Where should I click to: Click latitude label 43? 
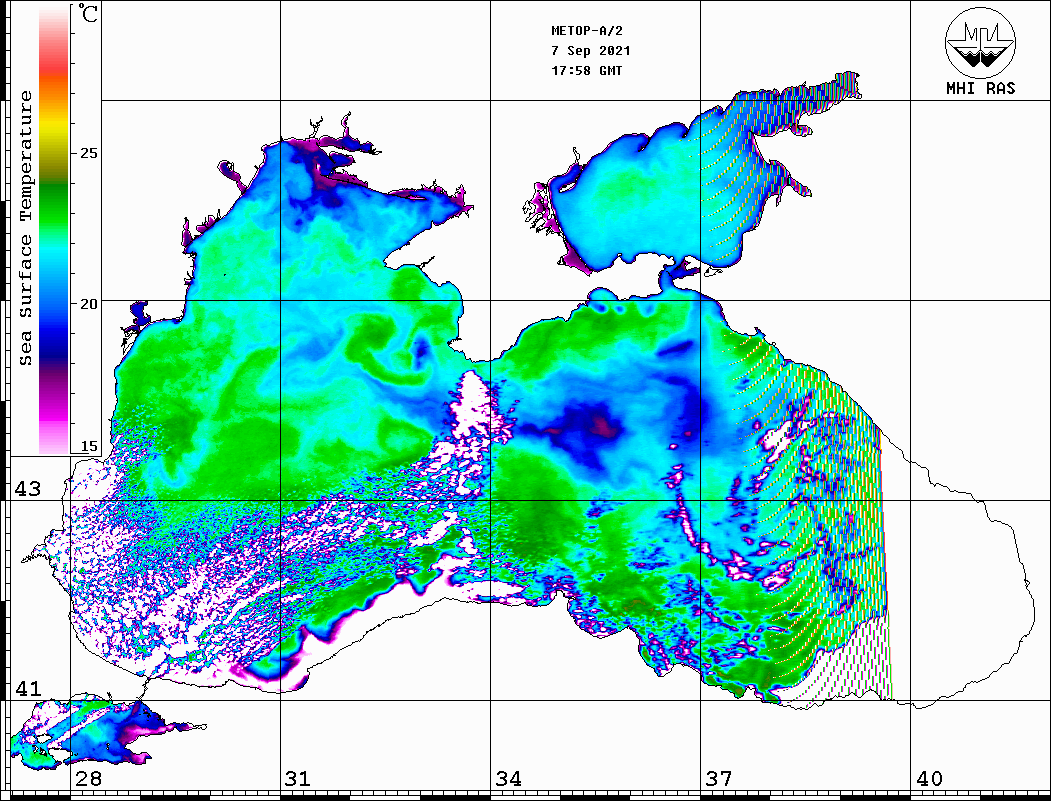(x=28, y=489)
